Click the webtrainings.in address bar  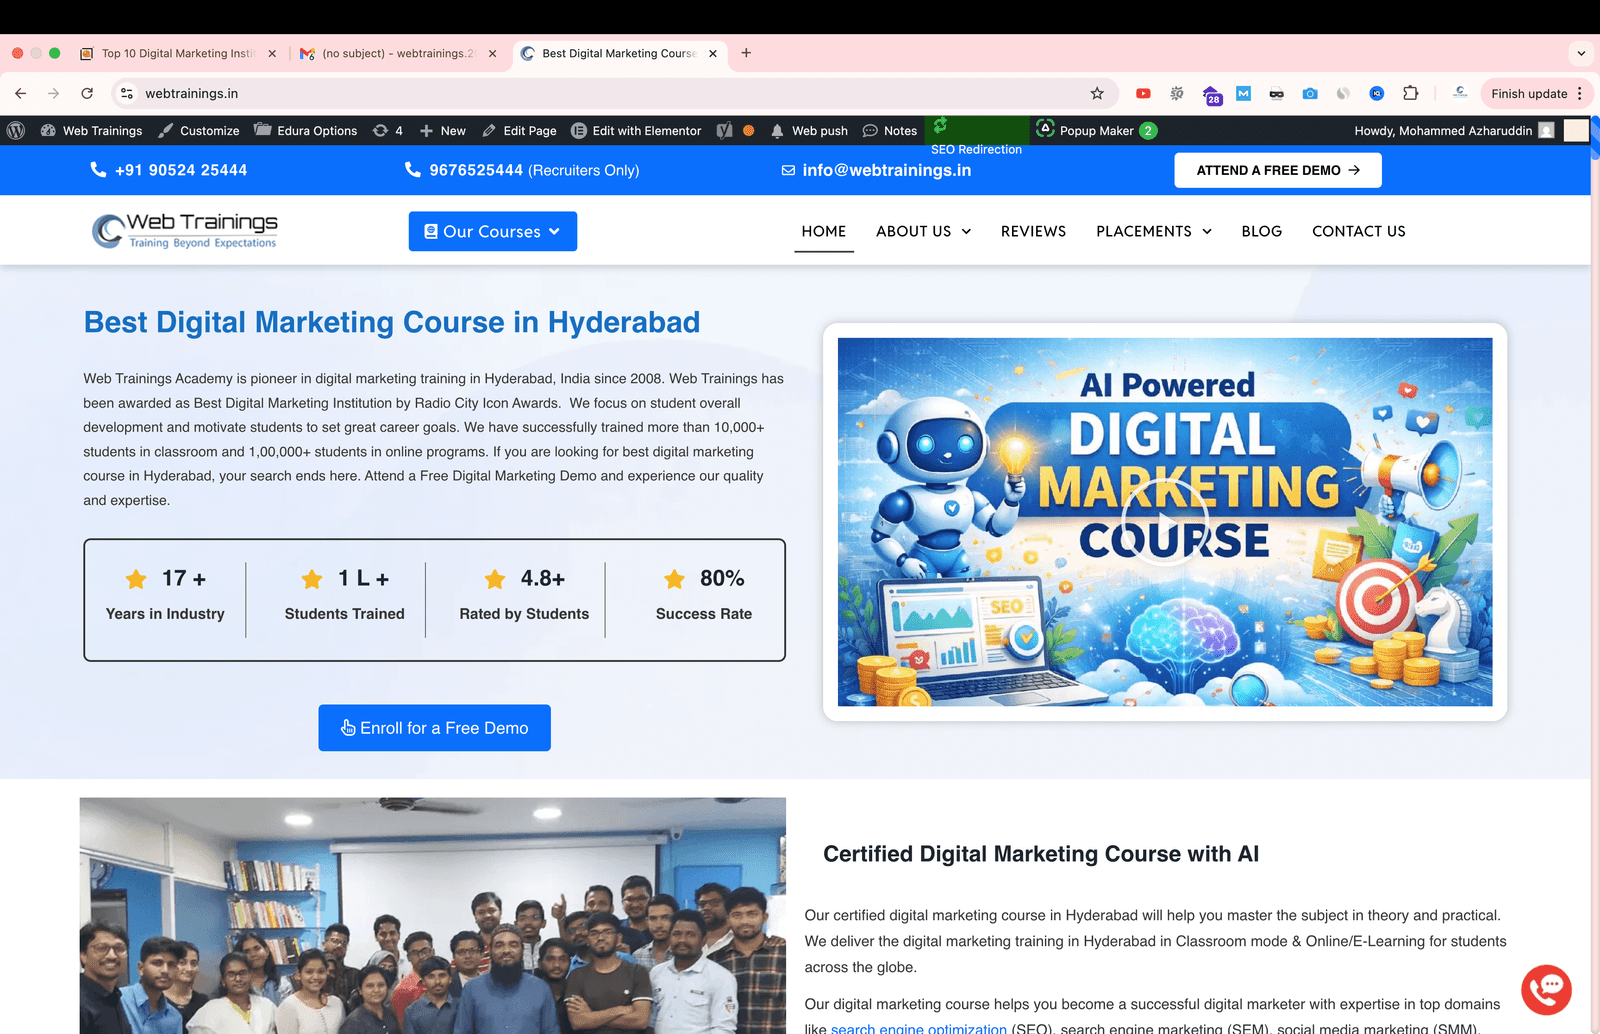[x=600, y=94]
